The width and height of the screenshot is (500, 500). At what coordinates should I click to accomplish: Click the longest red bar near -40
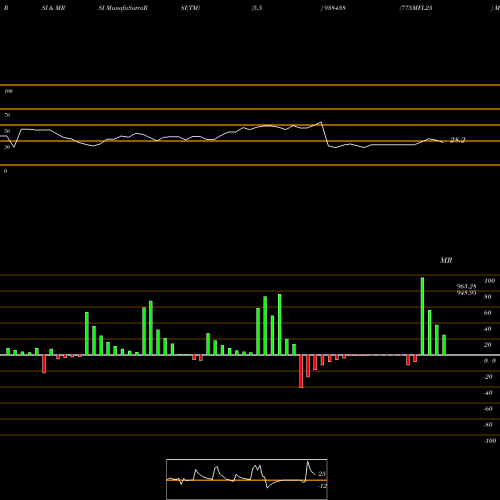(x=301, y=371)
